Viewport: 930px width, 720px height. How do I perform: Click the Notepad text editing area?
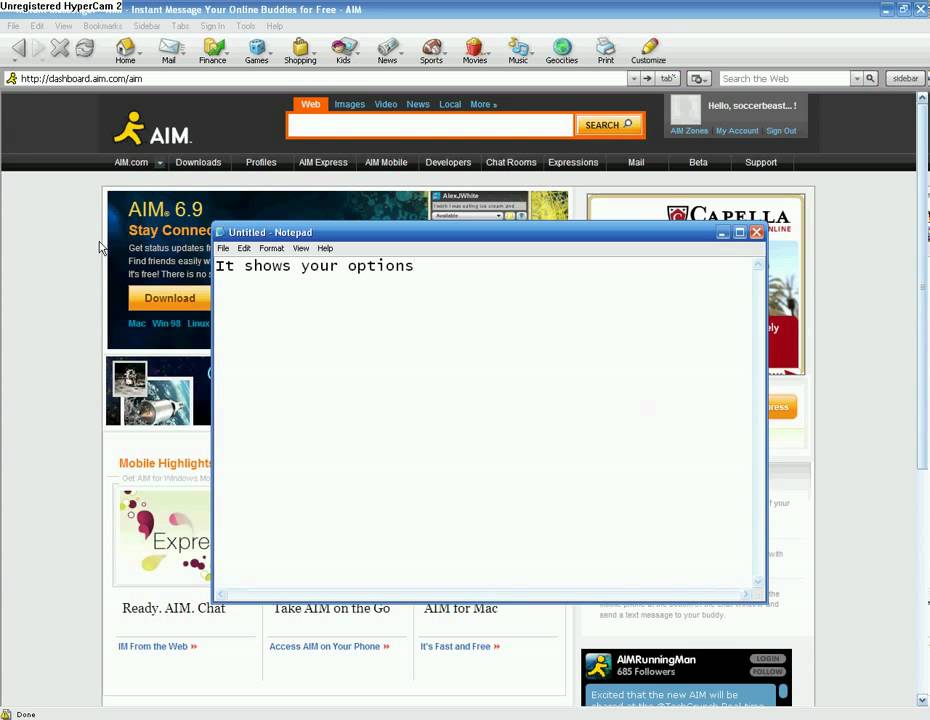coord(483,422)
